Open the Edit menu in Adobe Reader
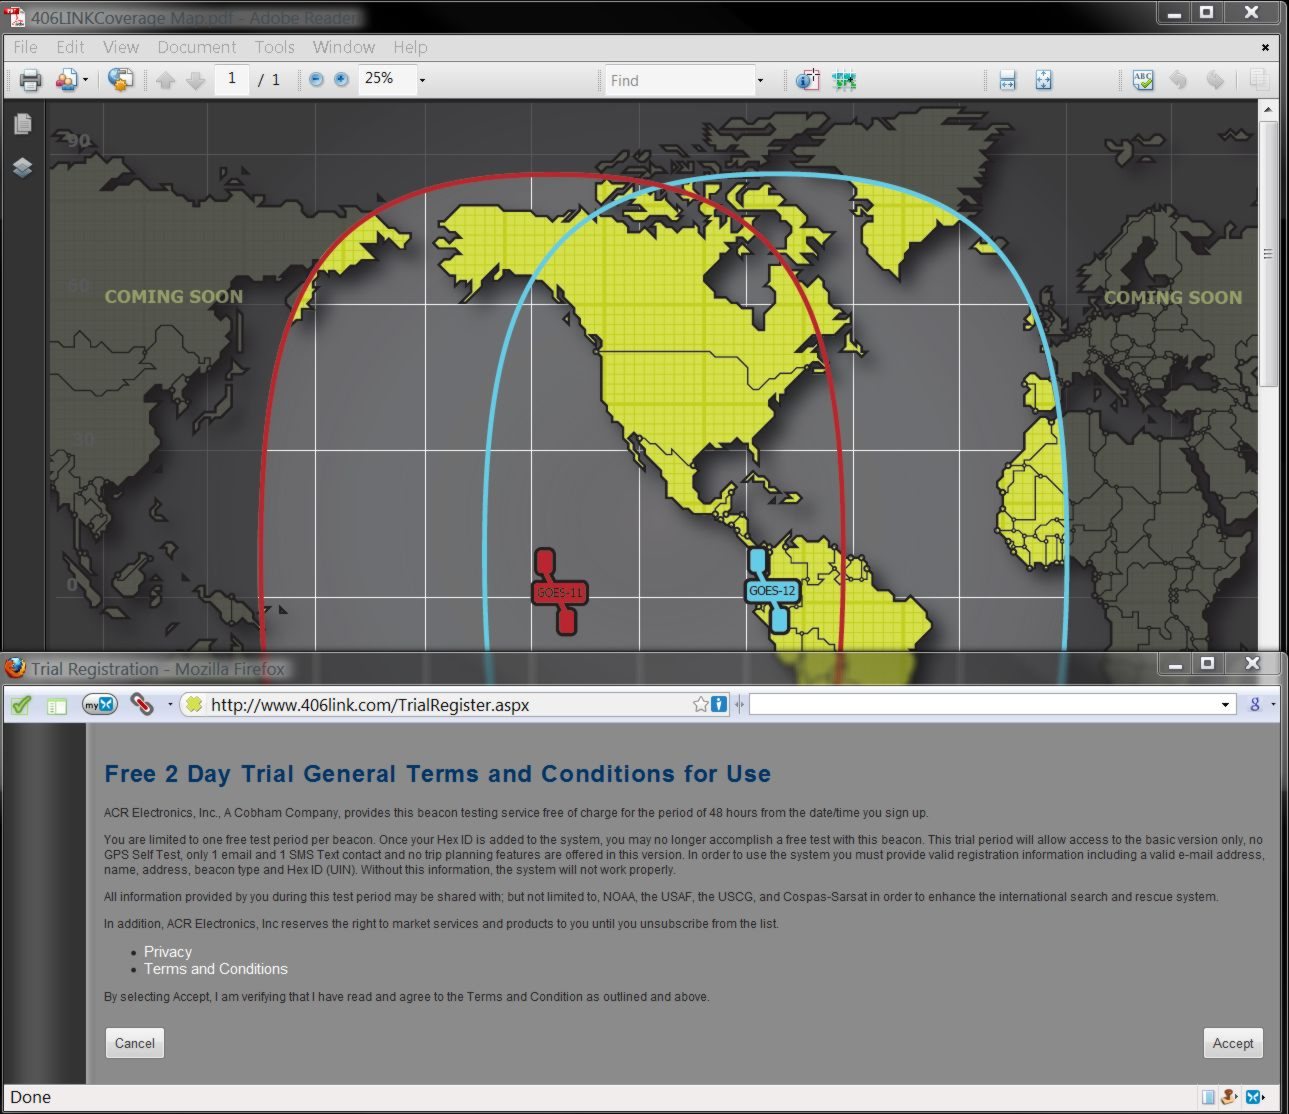The width and height of the screenshot is (1289, 1114). point(70,47)
